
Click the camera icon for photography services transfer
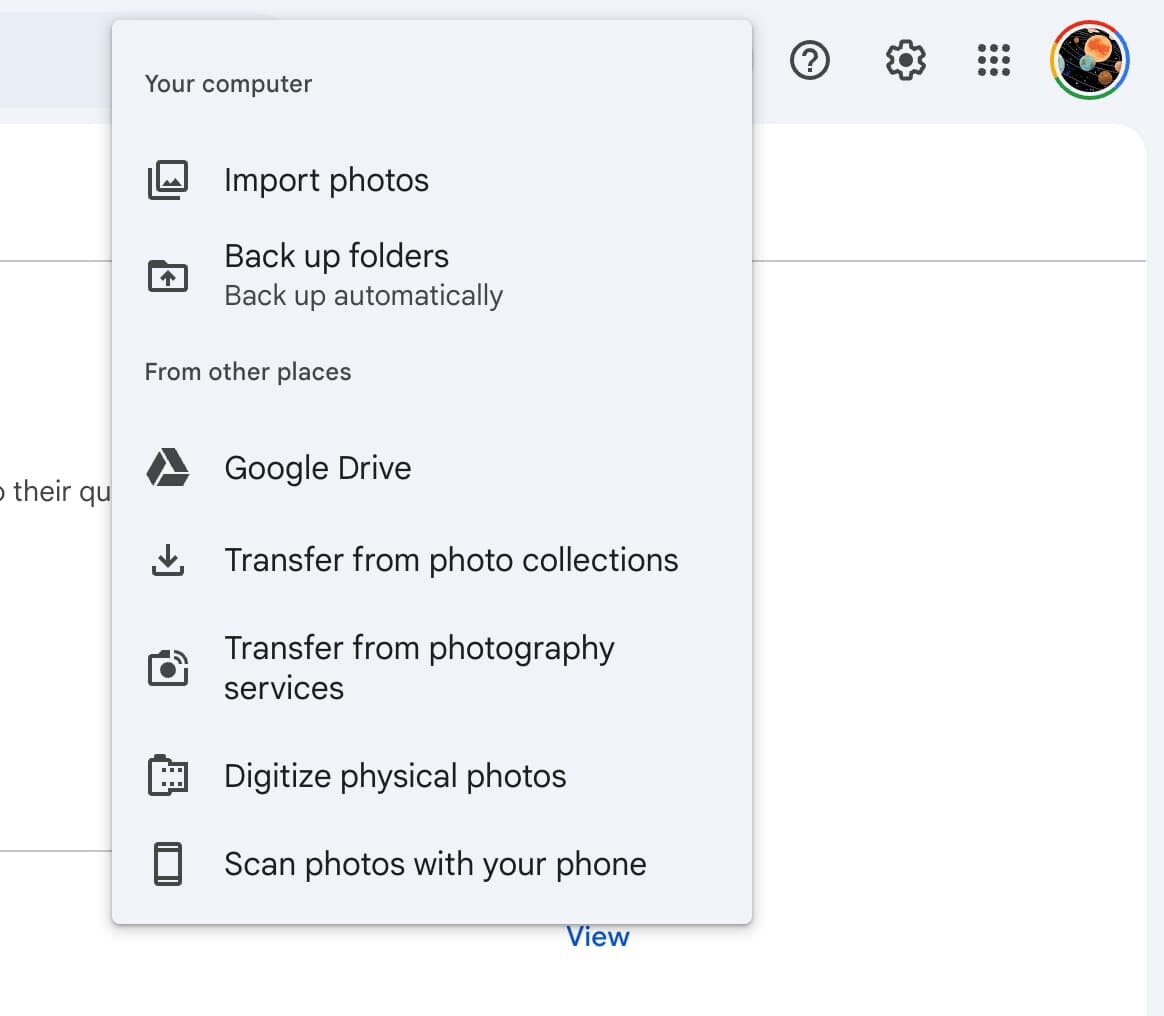pos(168,667)
